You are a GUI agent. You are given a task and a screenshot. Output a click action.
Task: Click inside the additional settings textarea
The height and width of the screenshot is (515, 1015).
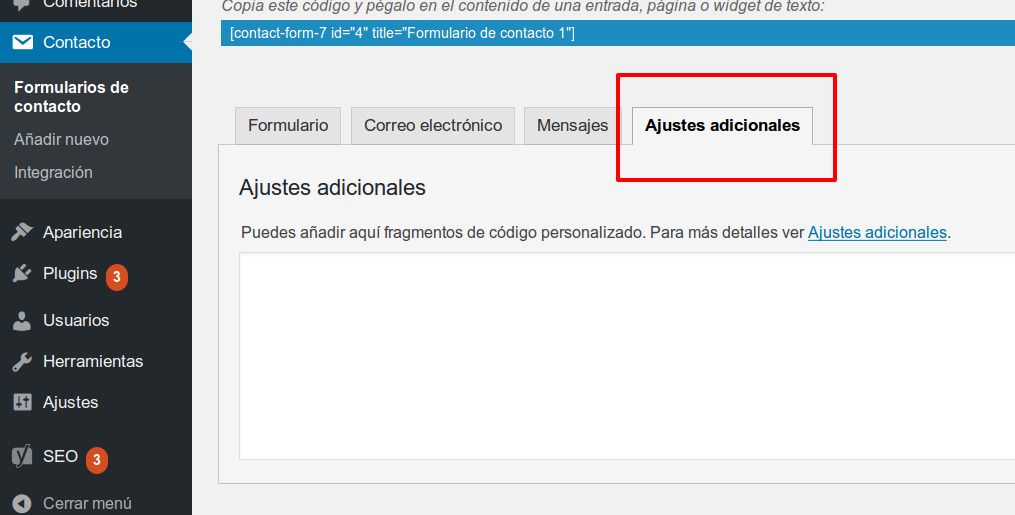click(627, 356)
